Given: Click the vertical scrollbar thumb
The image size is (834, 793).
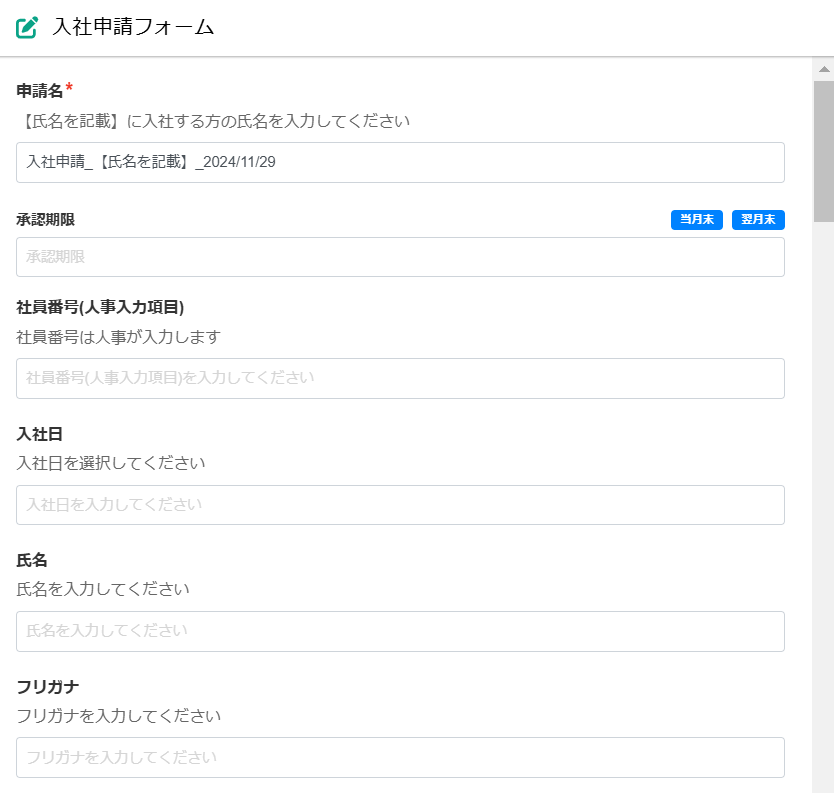Looking at the screenshot, I should click(x=824, y=152).
